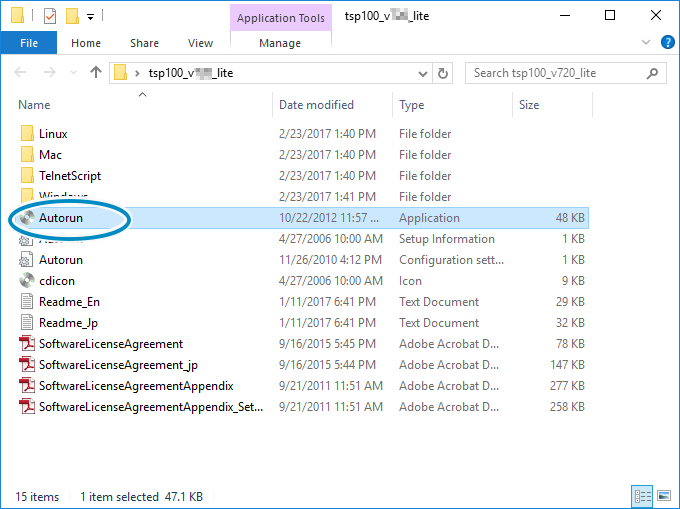Viewport: 680px width, 509px height.
Task: Sort files by the Name column header
Action: point(34,105)
